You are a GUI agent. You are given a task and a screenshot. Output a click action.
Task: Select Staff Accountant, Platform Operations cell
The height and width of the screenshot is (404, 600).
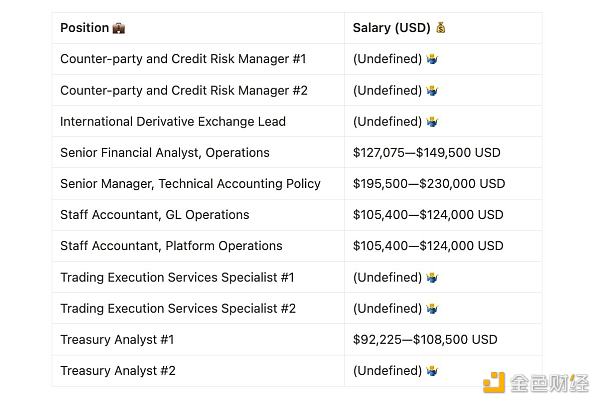171,246
